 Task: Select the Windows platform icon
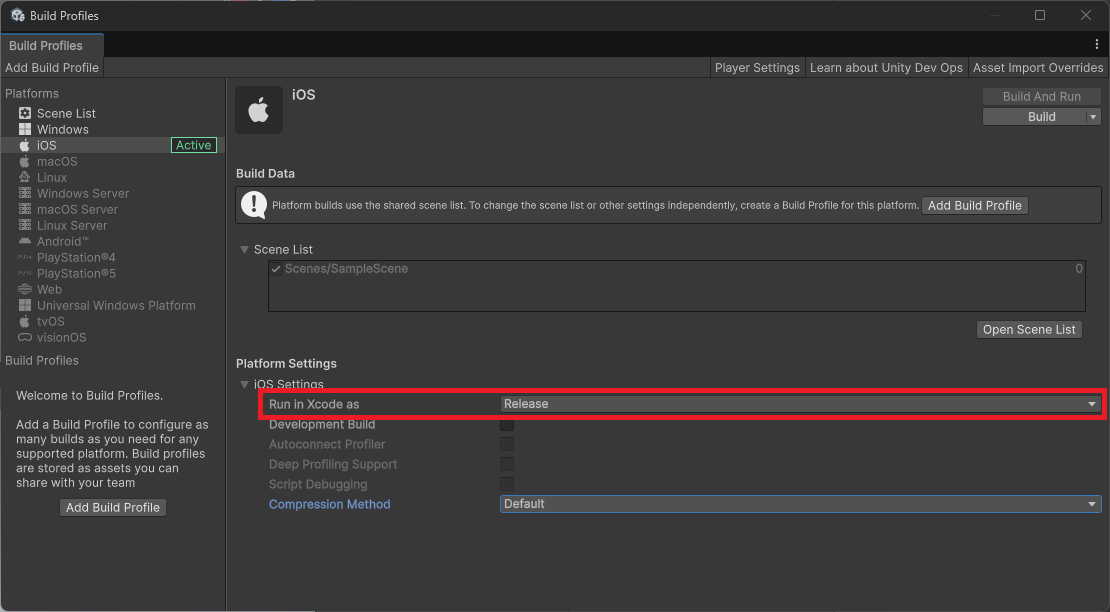[x=25, y=129]
